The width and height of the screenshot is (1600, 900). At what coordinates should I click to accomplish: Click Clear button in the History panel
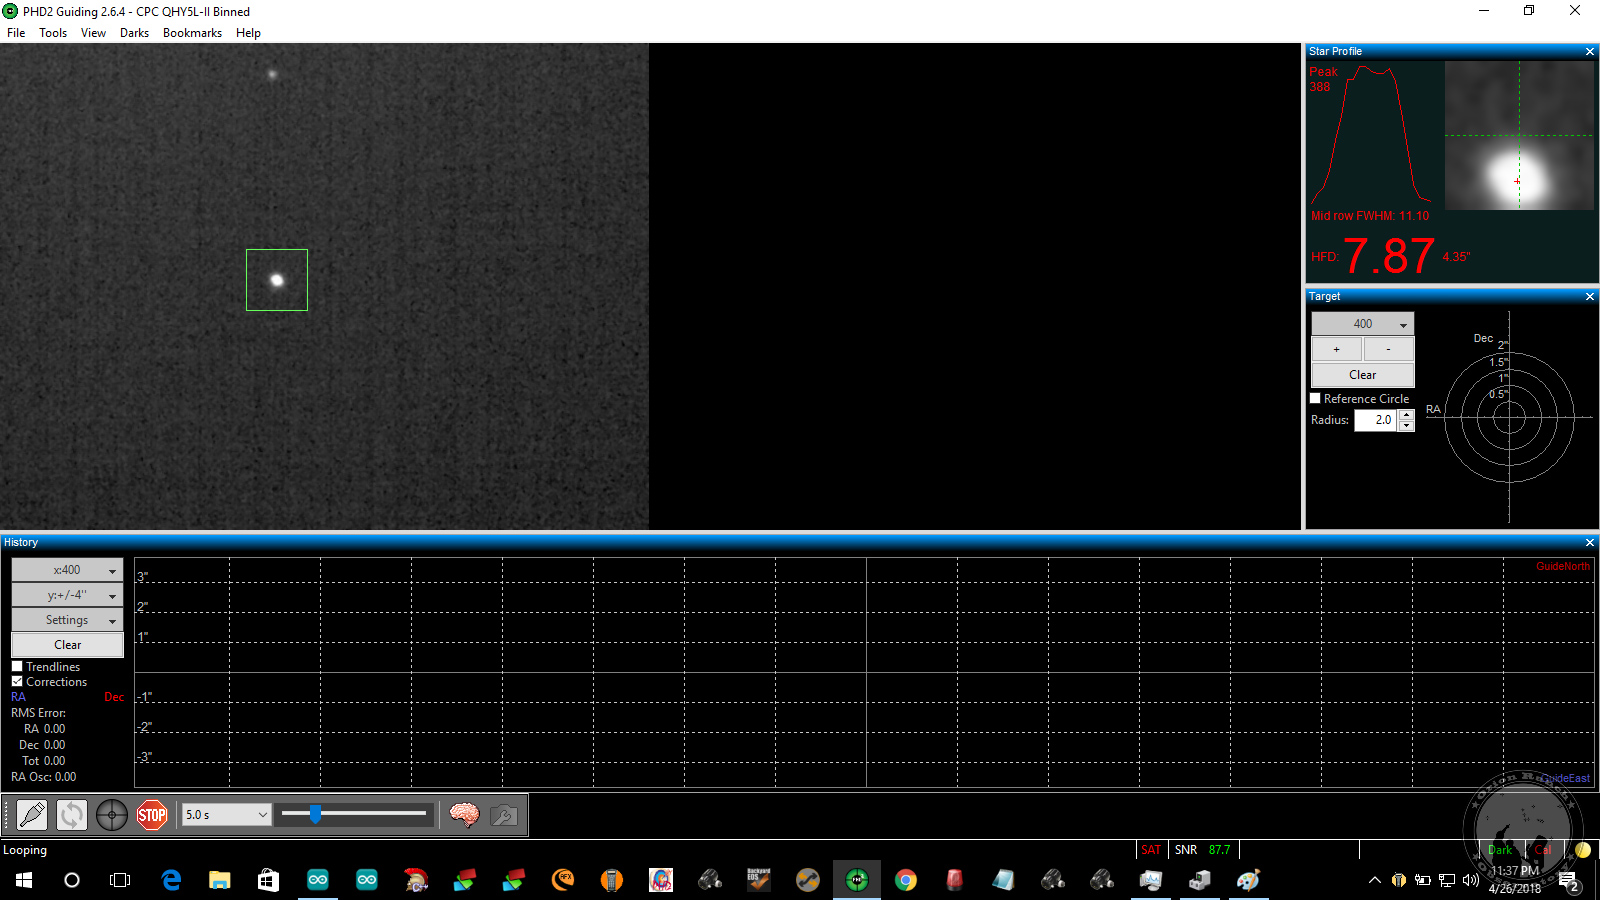coord(67,645)
